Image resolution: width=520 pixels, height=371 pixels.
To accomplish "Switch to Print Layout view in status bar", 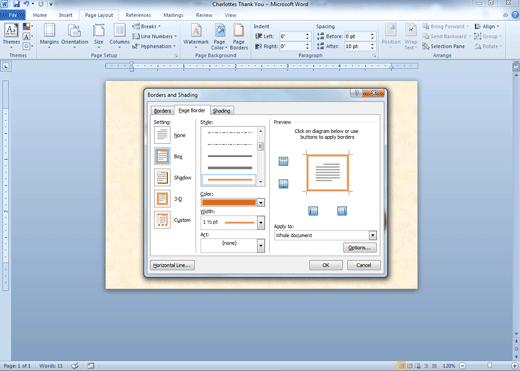I will (x=401, y=366).
